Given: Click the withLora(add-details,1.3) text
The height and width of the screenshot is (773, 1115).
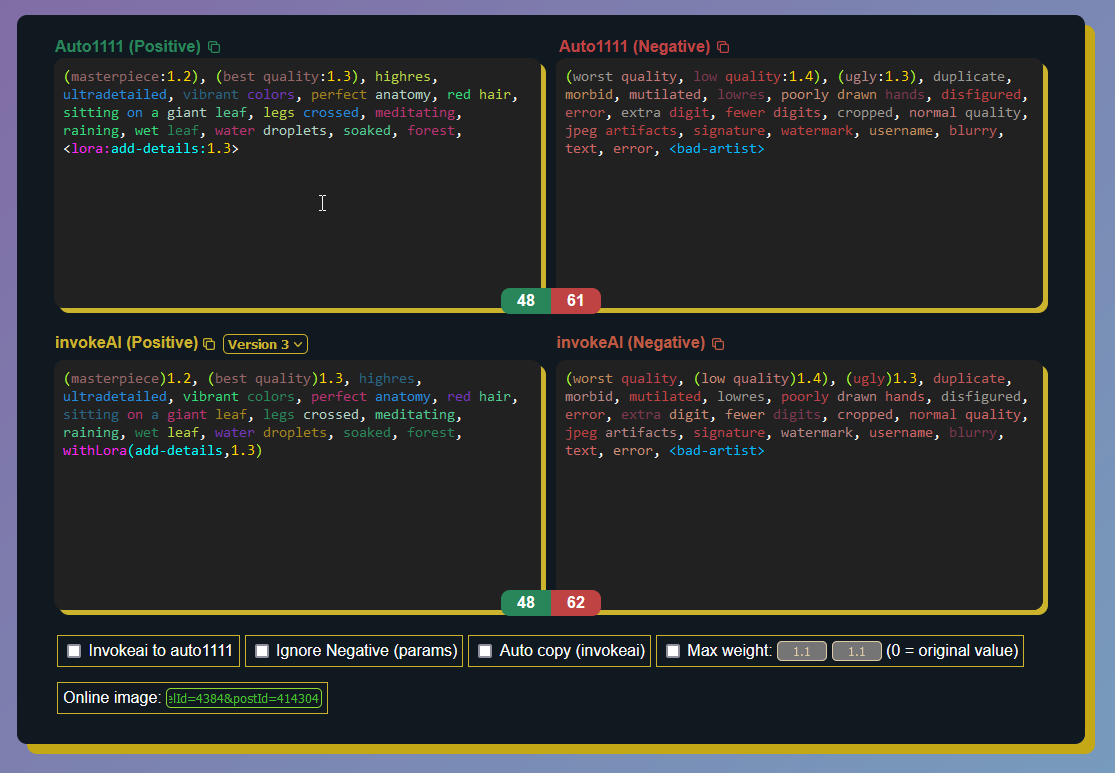Looking at the screenshot, I should tap(163, 451).
